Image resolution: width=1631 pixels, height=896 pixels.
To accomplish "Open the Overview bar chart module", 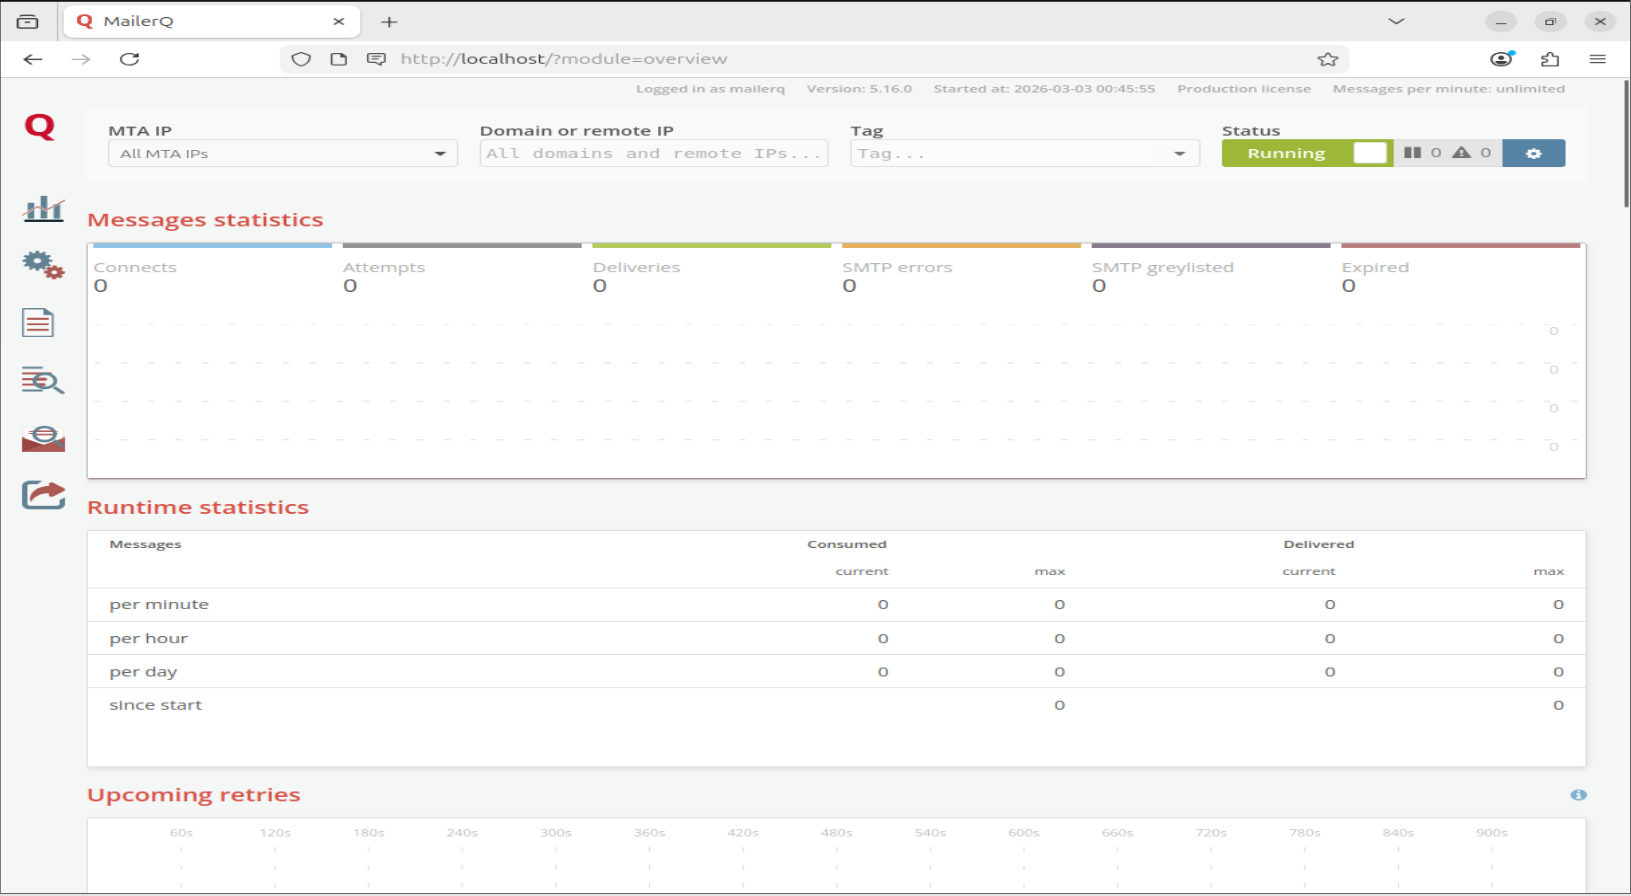I will (x=43, y=208).
